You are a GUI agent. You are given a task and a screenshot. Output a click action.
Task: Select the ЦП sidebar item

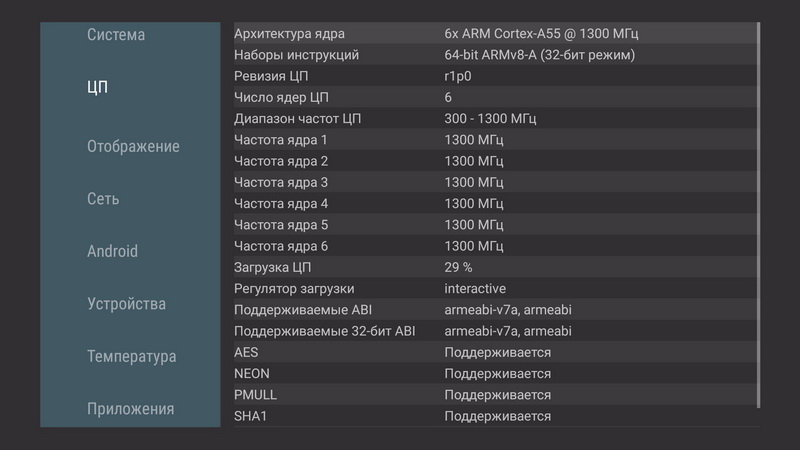point(98,87)
